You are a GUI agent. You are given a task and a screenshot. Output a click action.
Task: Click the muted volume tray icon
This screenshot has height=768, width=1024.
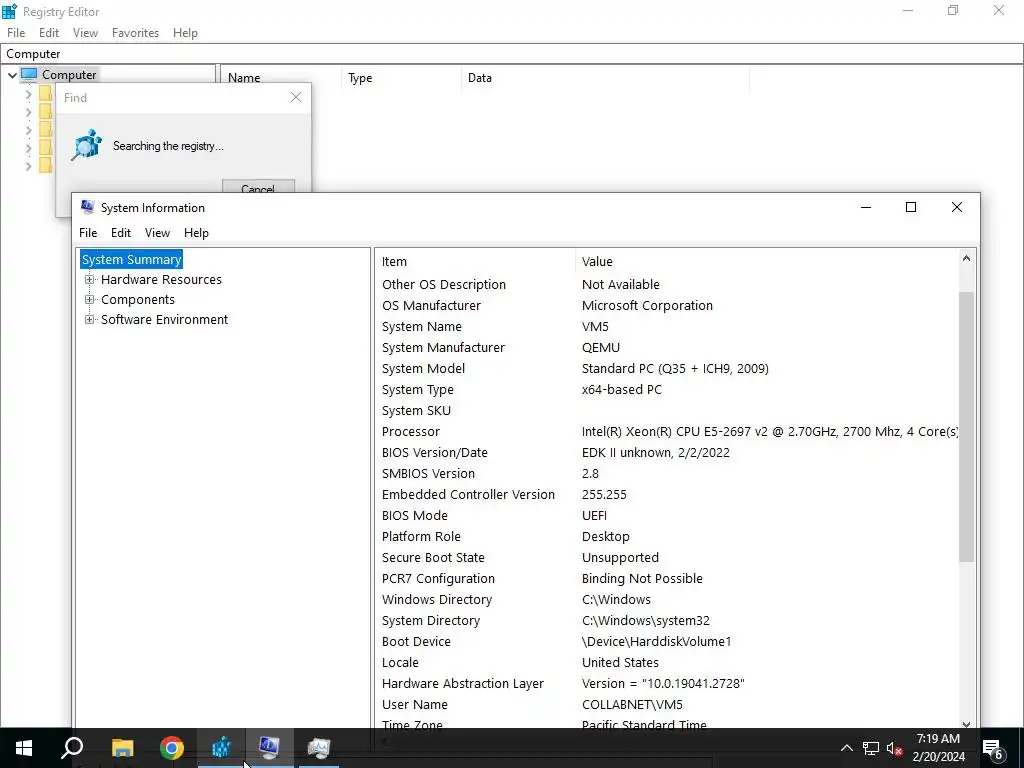pos(894,748)
